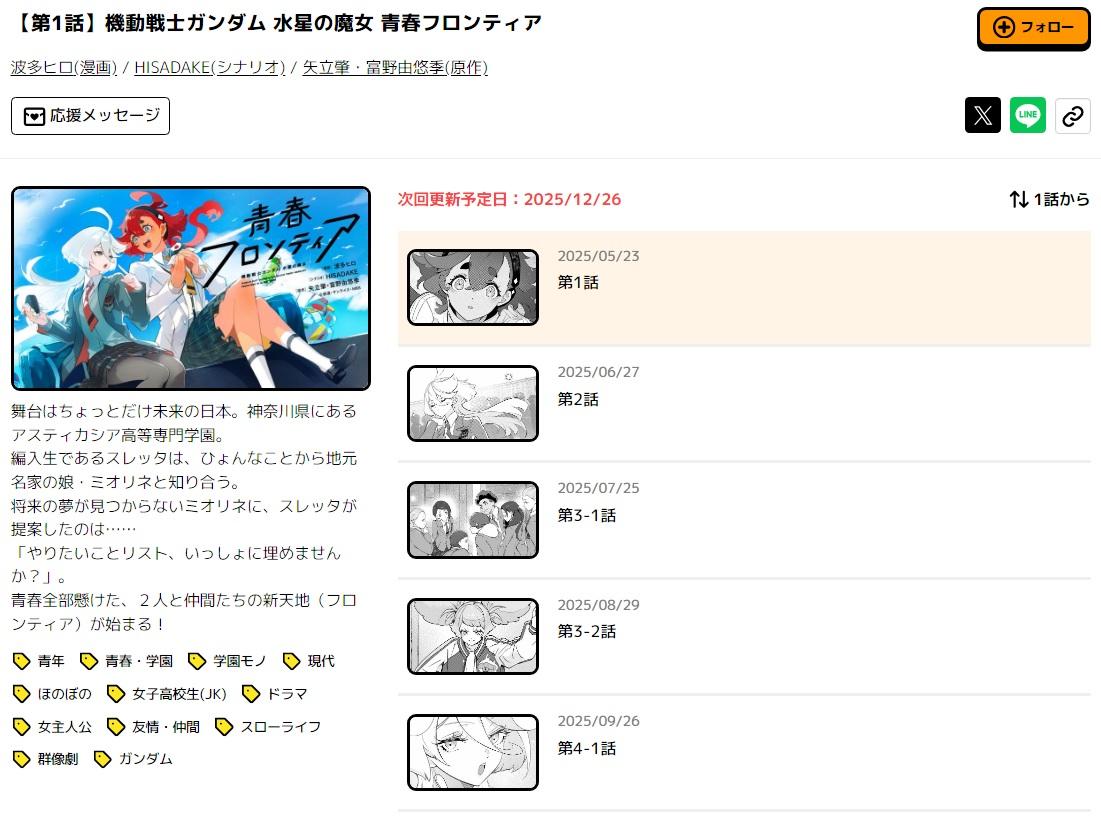
Task: Choose the スローライフ tag
Action: tap(268, 726)
